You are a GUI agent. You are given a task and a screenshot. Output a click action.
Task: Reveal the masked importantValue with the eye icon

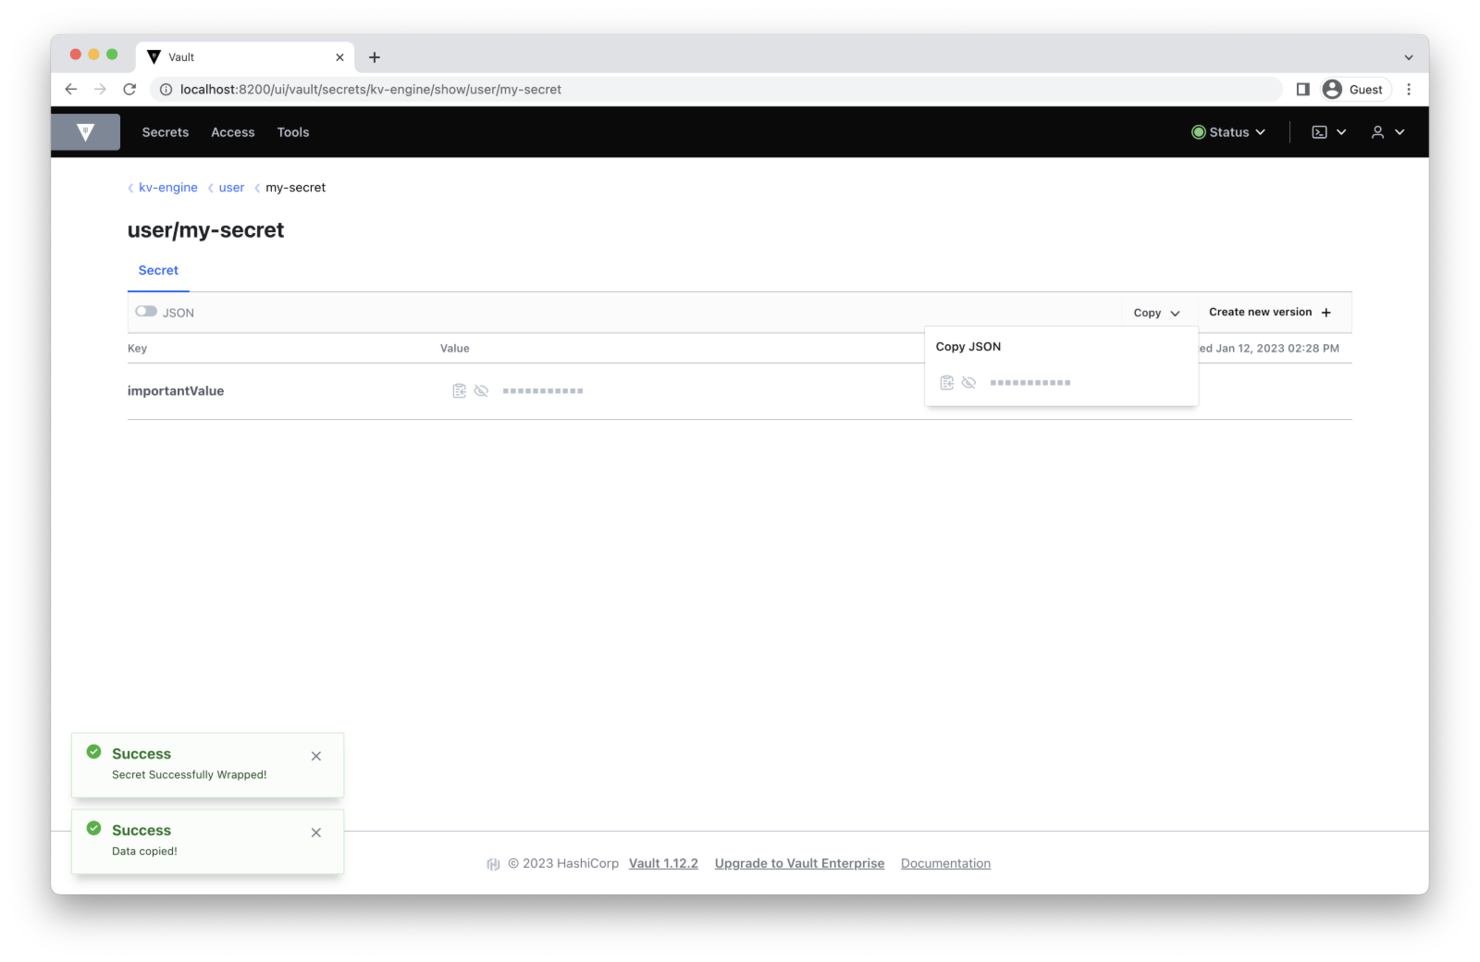pyautogui.click(x=482, y=390)
